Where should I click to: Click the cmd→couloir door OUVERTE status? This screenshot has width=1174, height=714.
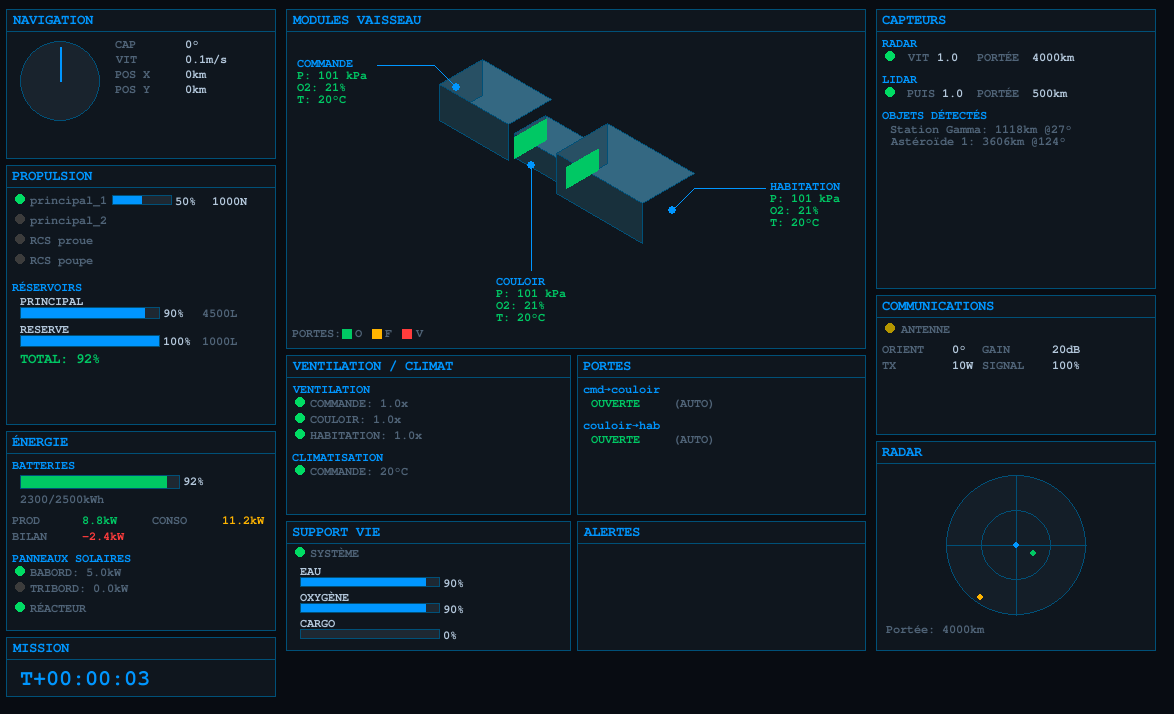click(615, 404)
